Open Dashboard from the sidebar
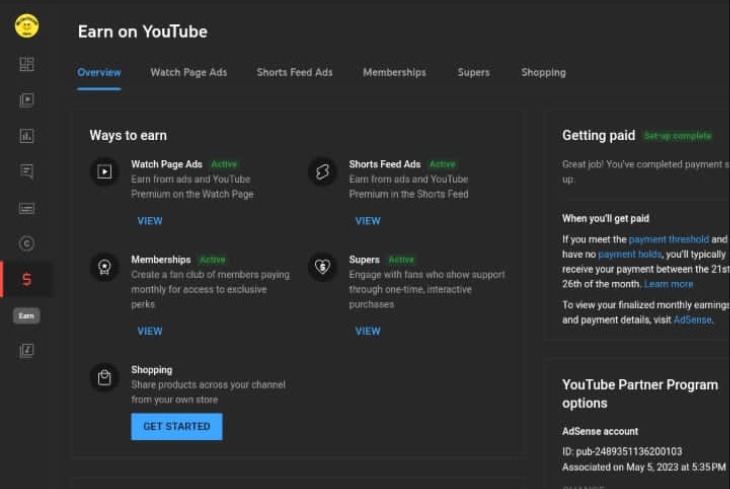The image size is (730, 489). [x=27, y=64]
